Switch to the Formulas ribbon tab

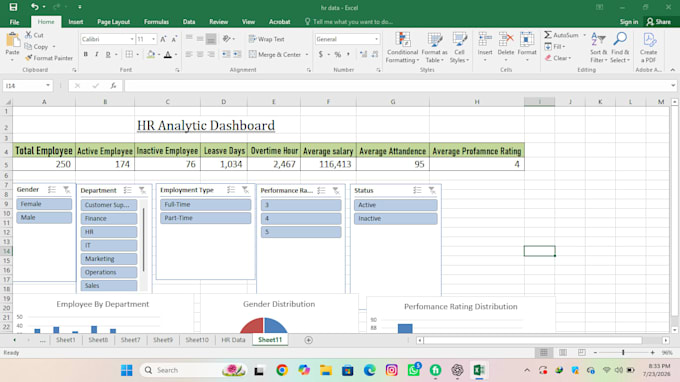[156, 22]
